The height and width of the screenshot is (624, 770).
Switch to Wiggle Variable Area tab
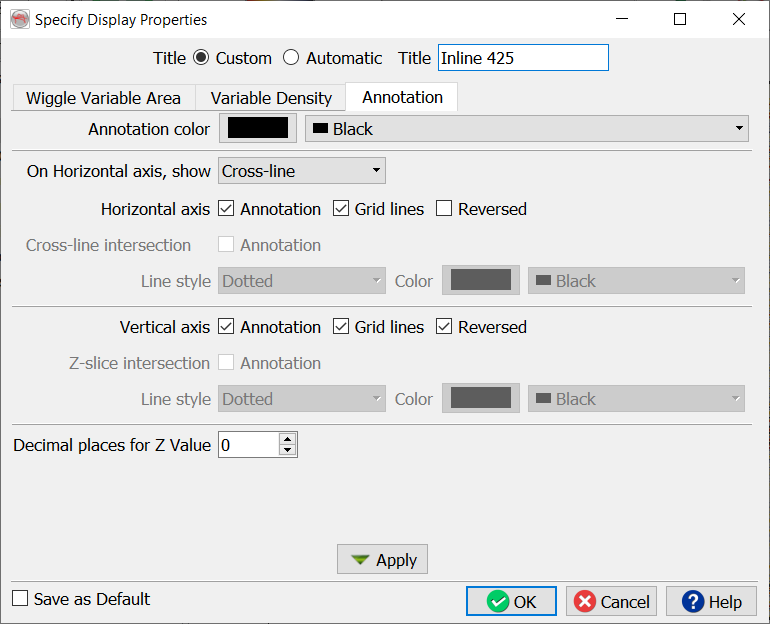pyautogui.click(x=103, y=98)
